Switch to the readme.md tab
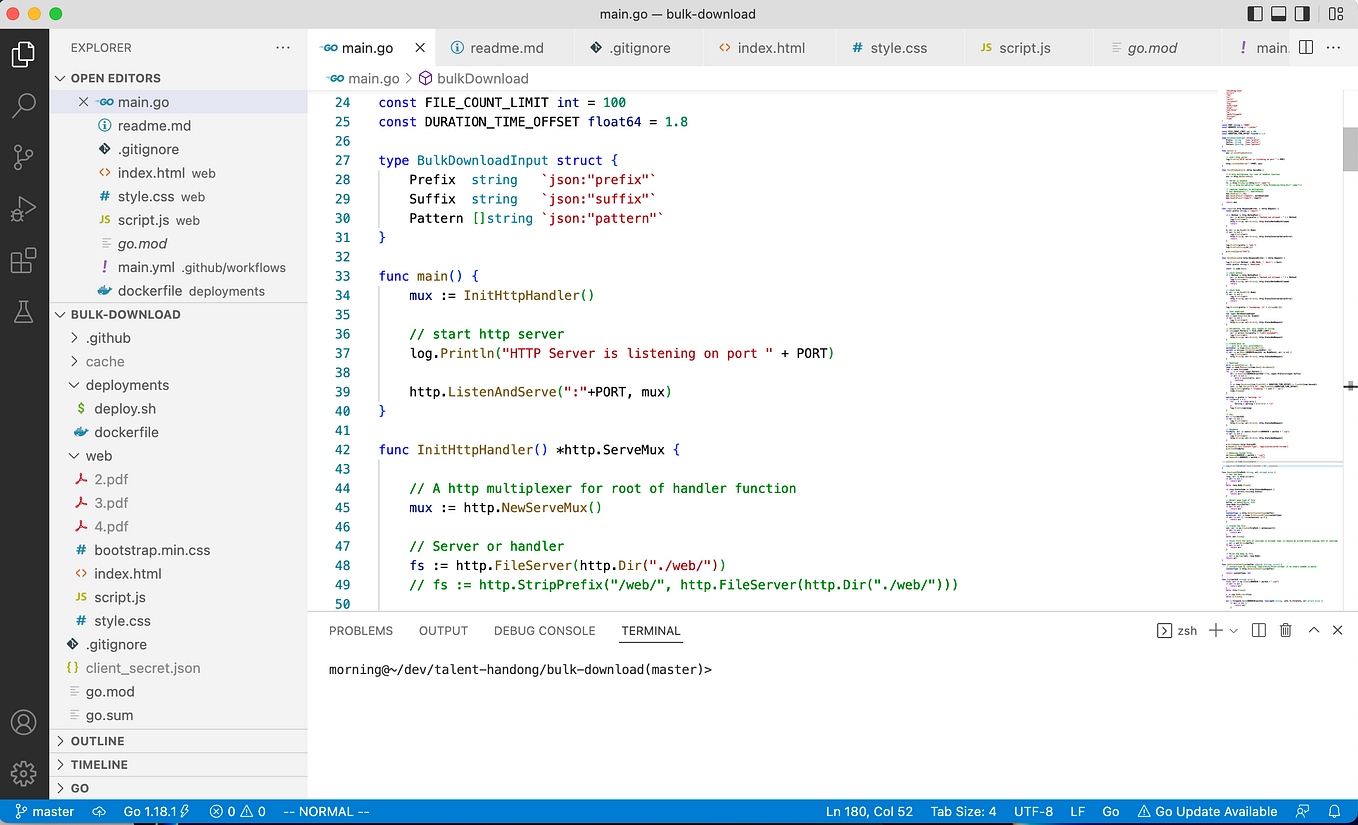The width and height of the screenshot is (1358, 825). coord(505,46)
